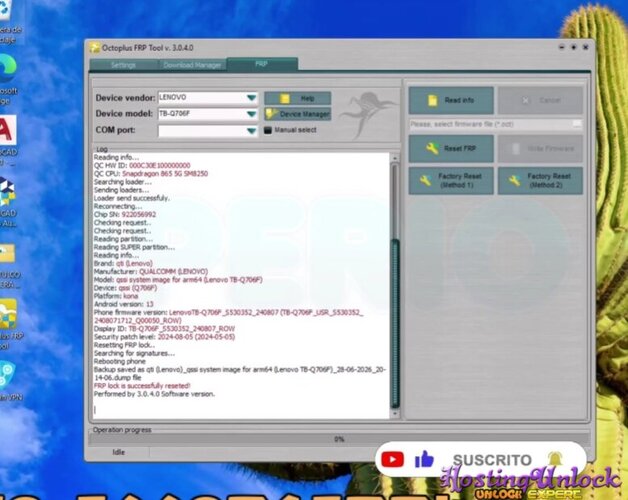Run Factory Reset Method 2
Viewport: 628px width, 500px height.
pos(540,181)
